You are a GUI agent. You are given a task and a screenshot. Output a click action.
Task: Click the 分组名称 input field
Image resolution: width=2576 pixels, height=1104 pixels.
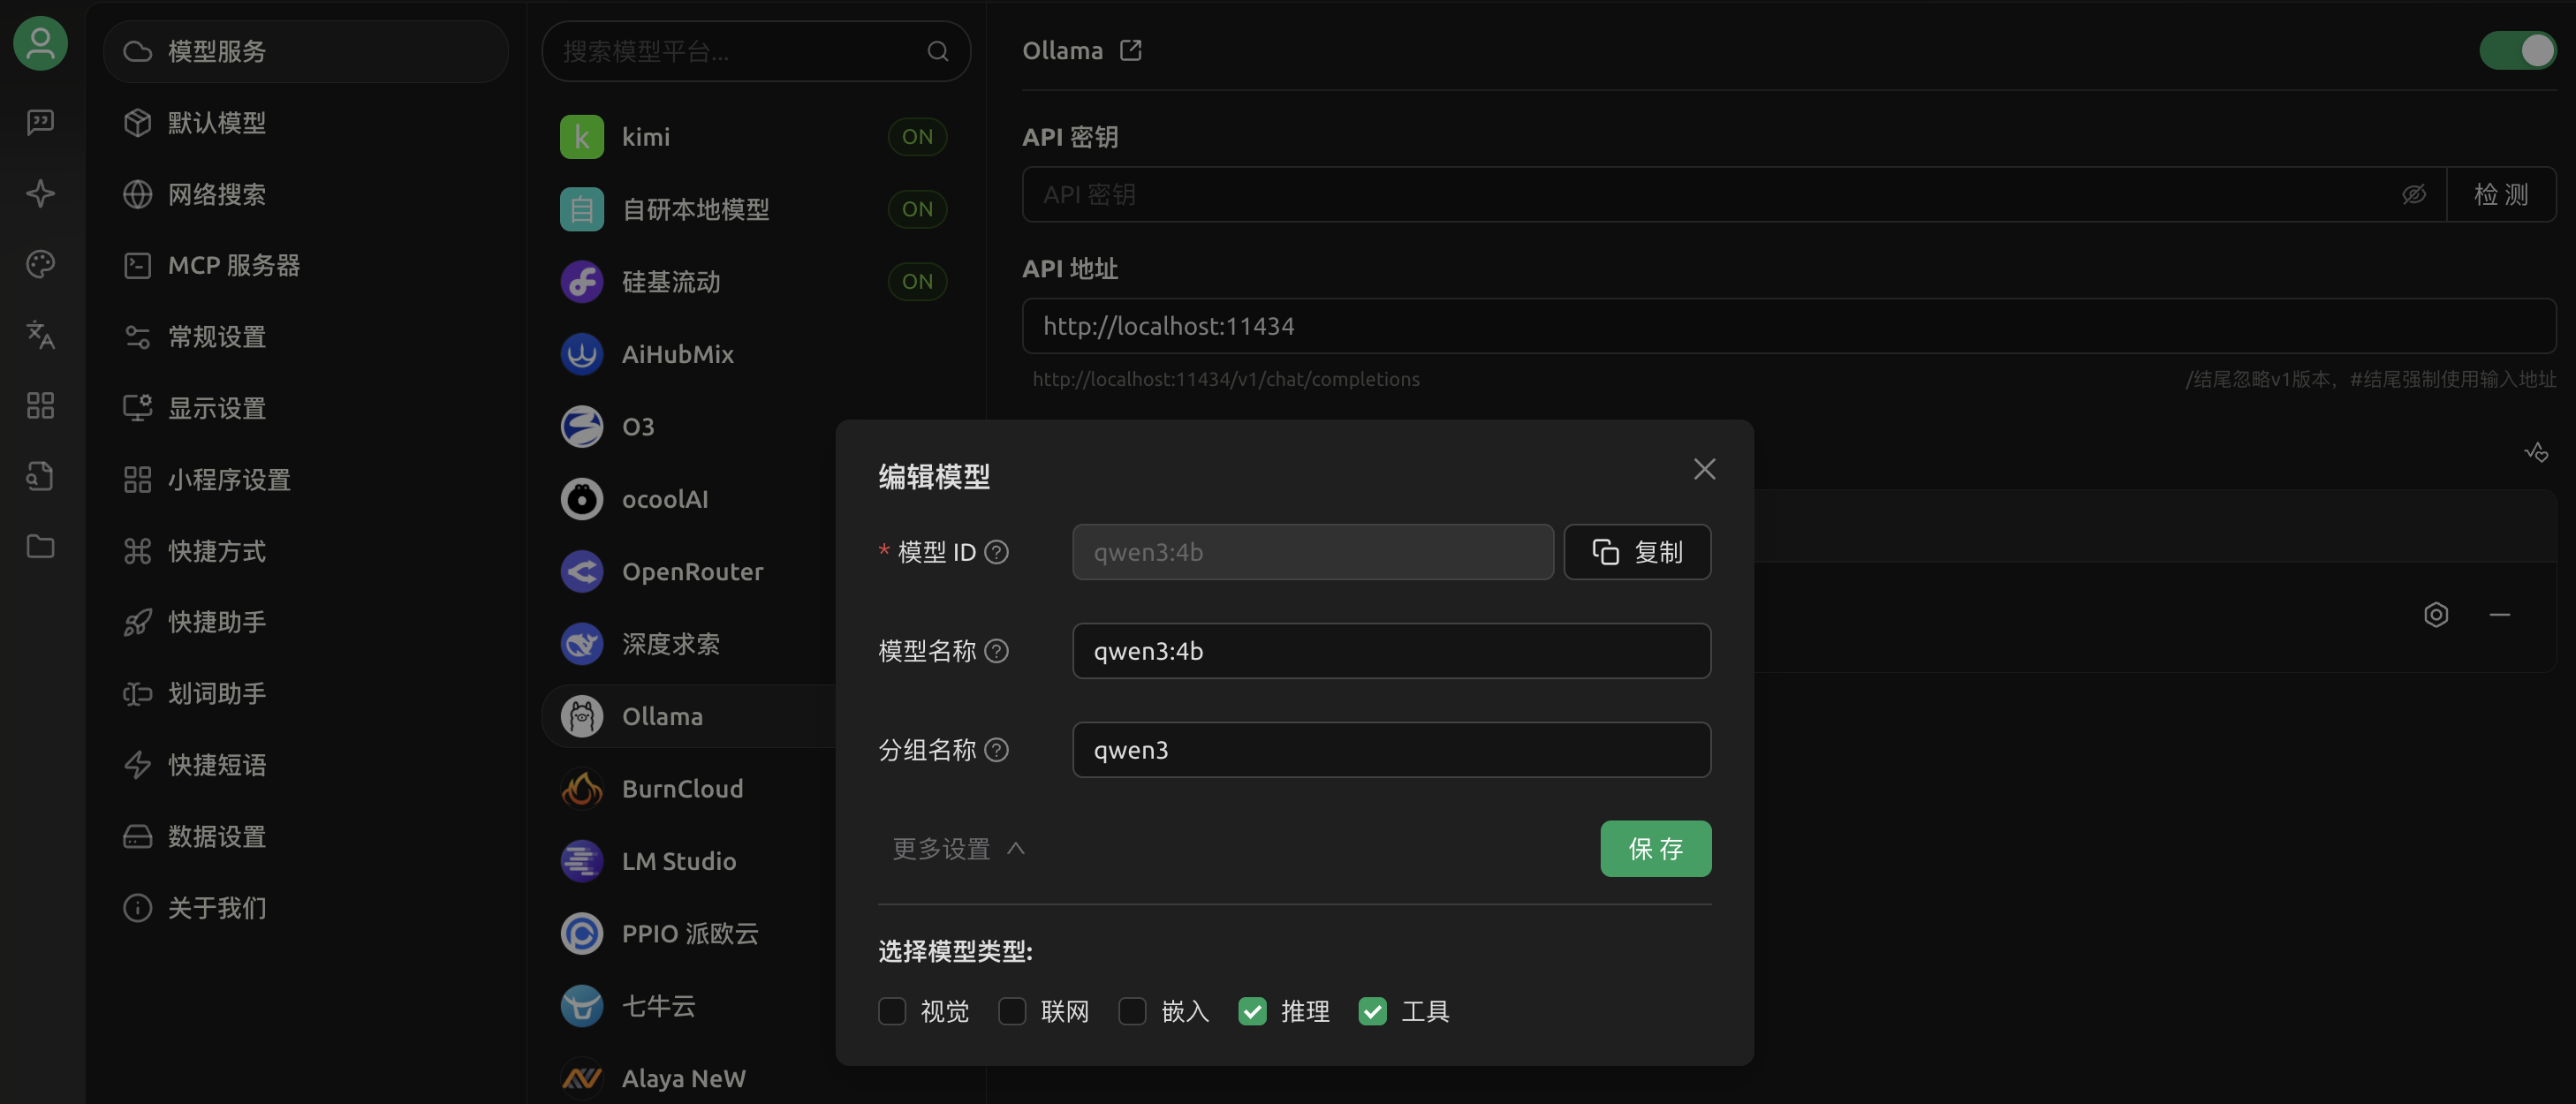pyautogui.click(x=1390, y=750)
